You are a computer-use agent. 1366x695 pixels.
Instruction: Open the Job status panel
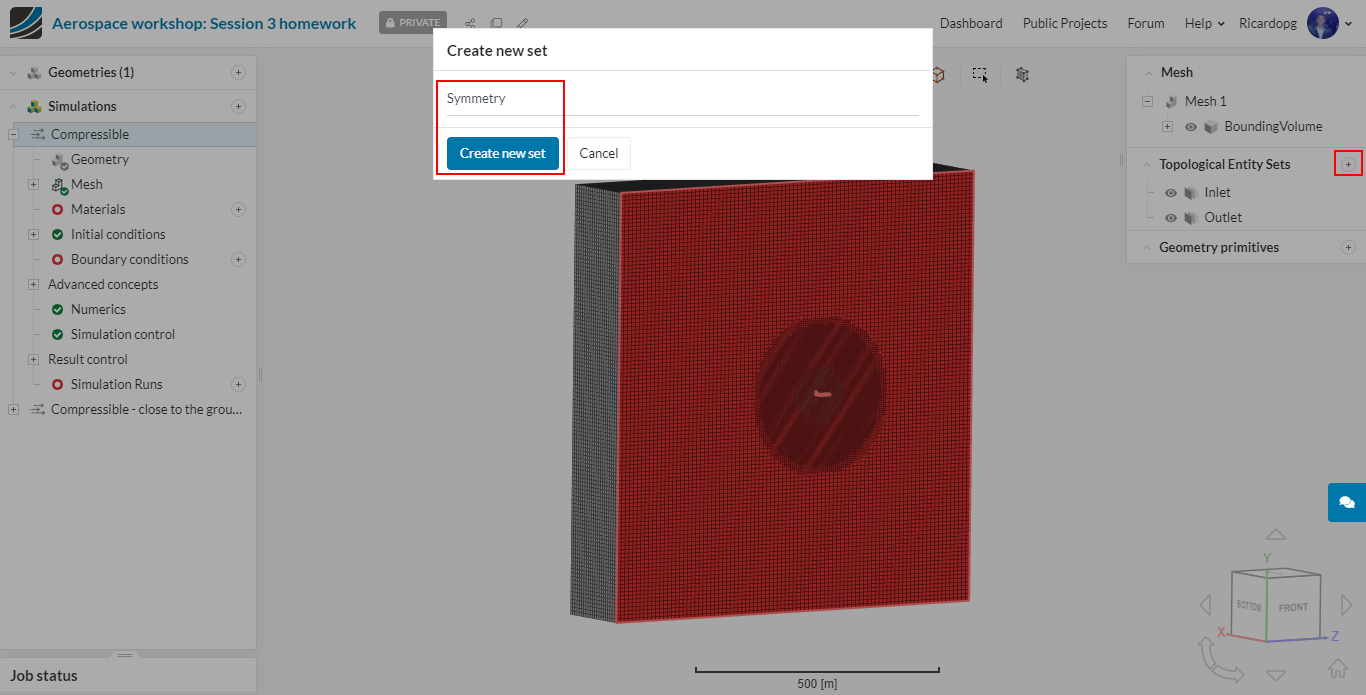pos(128,675)
